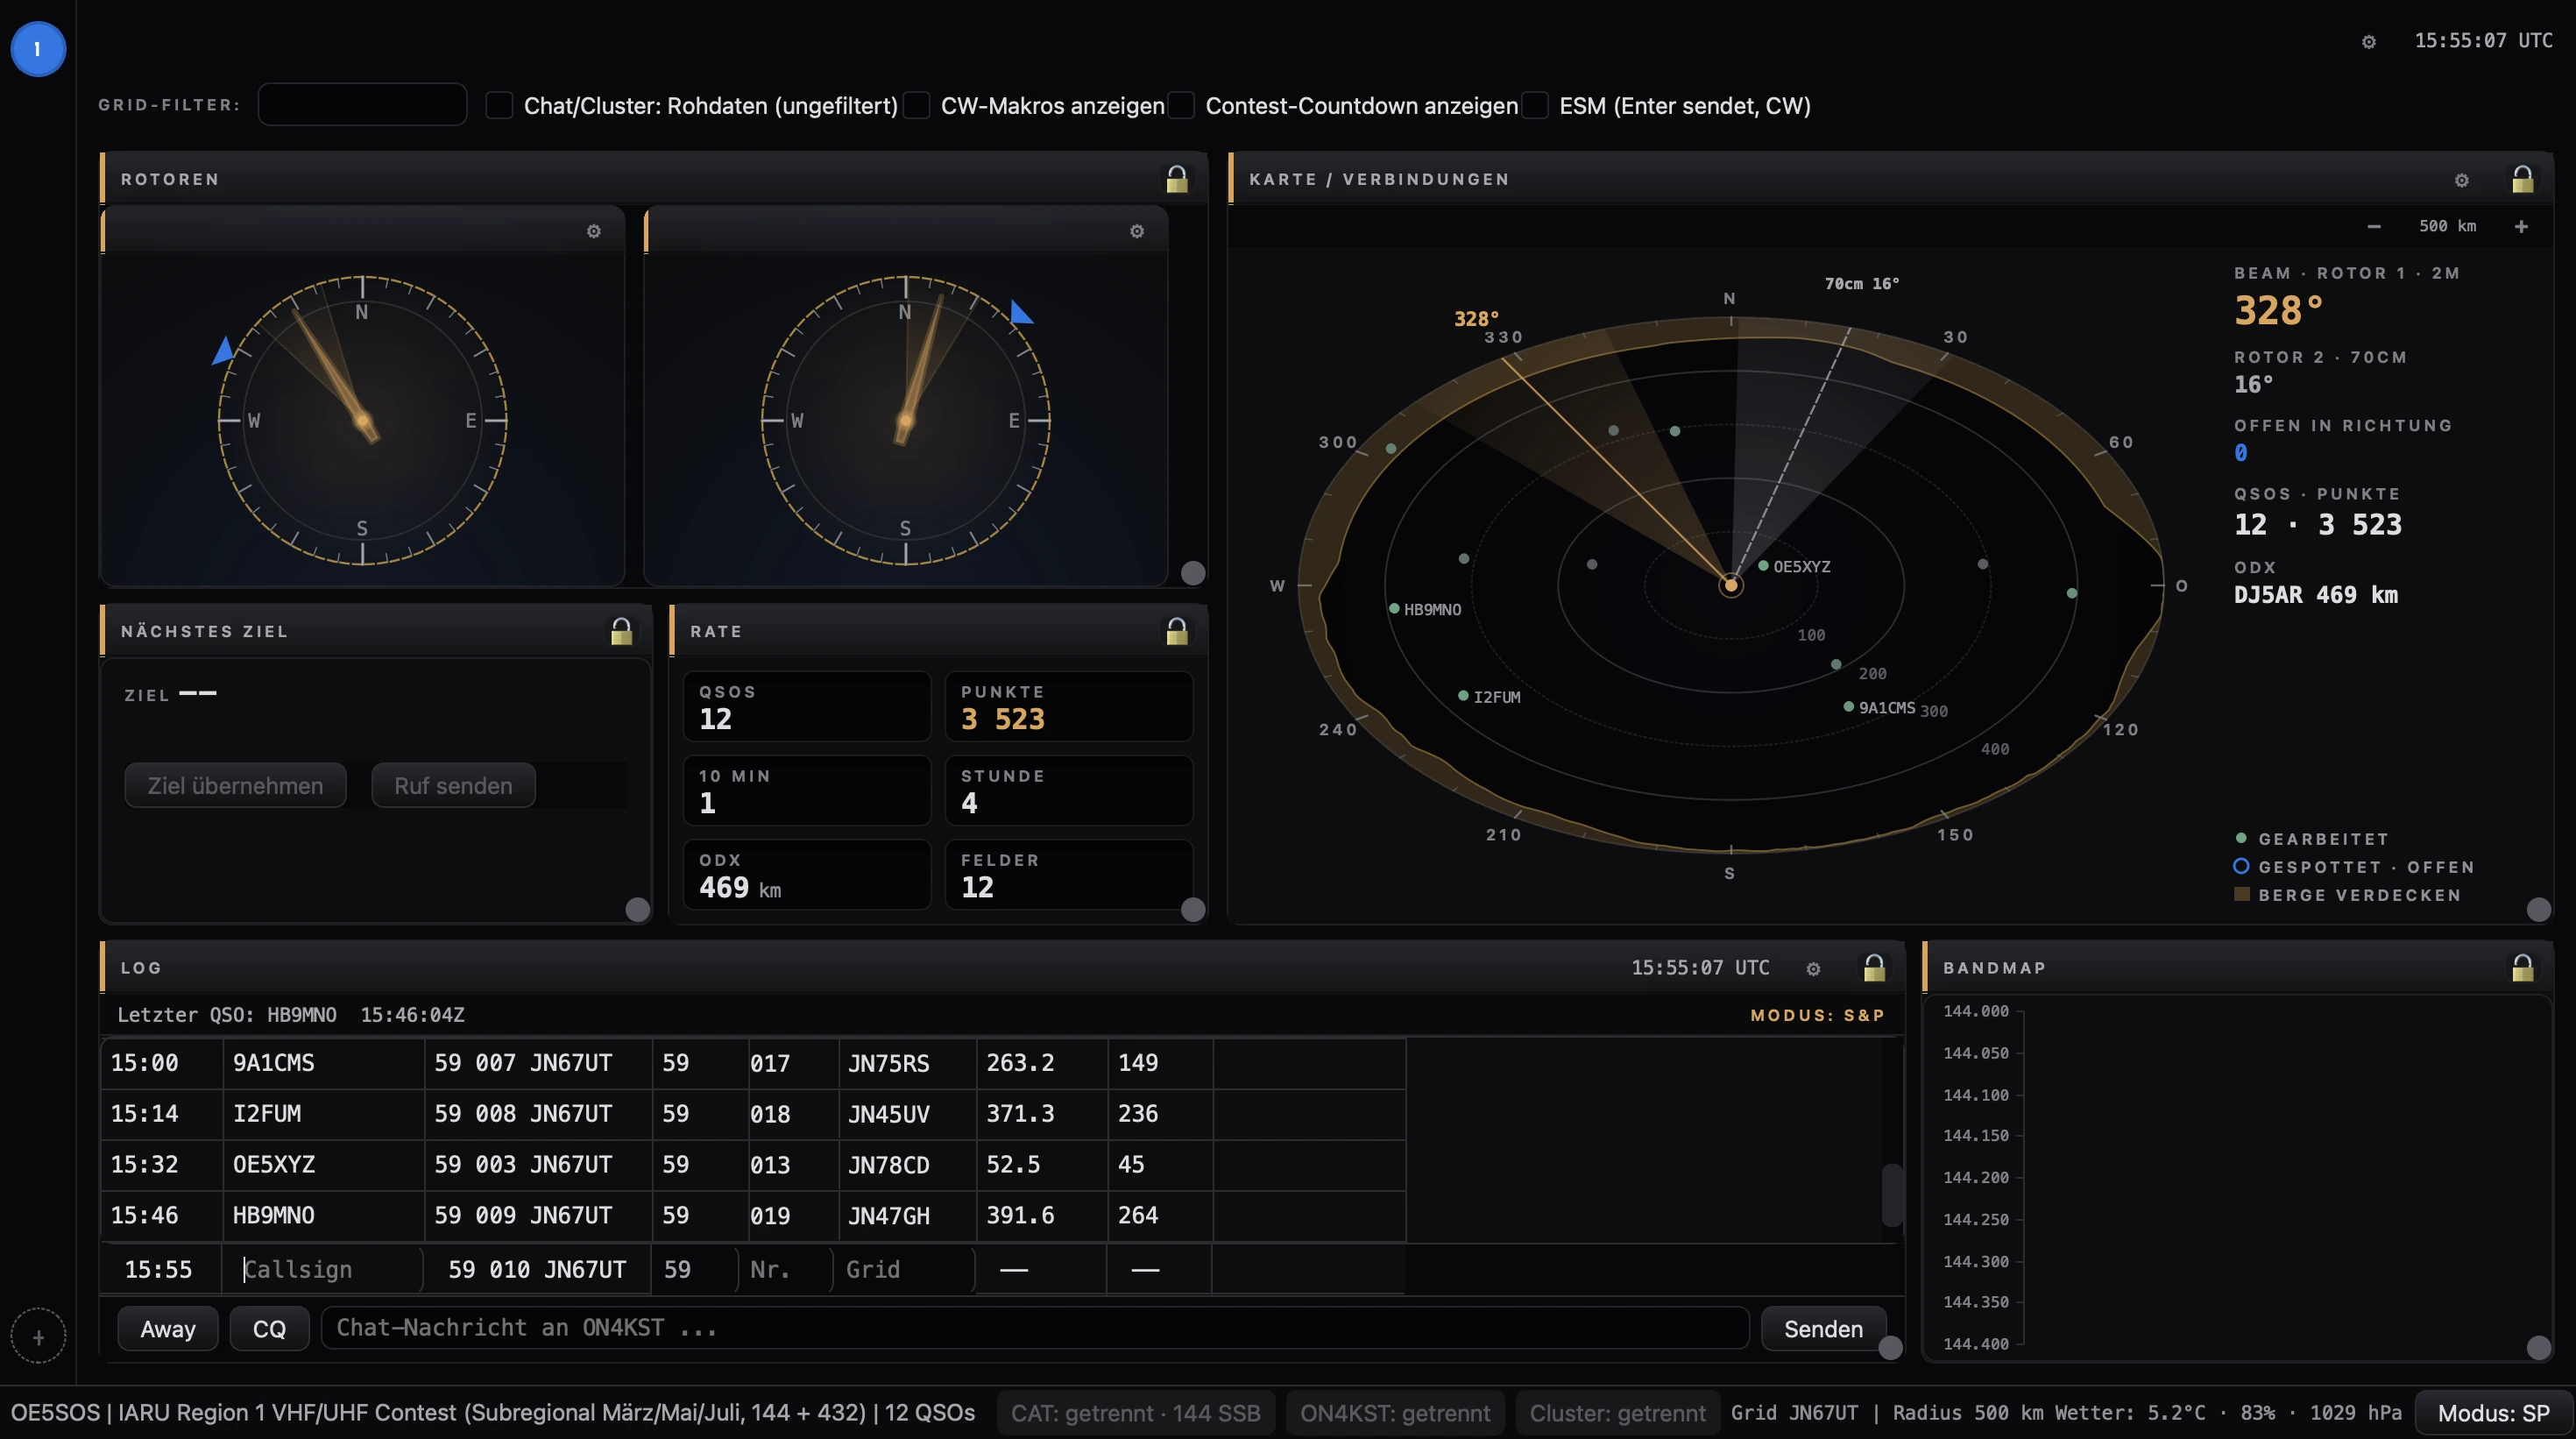Add new workspace with plus circle
This screenshot has width=2576, height=1439.
38,1337
